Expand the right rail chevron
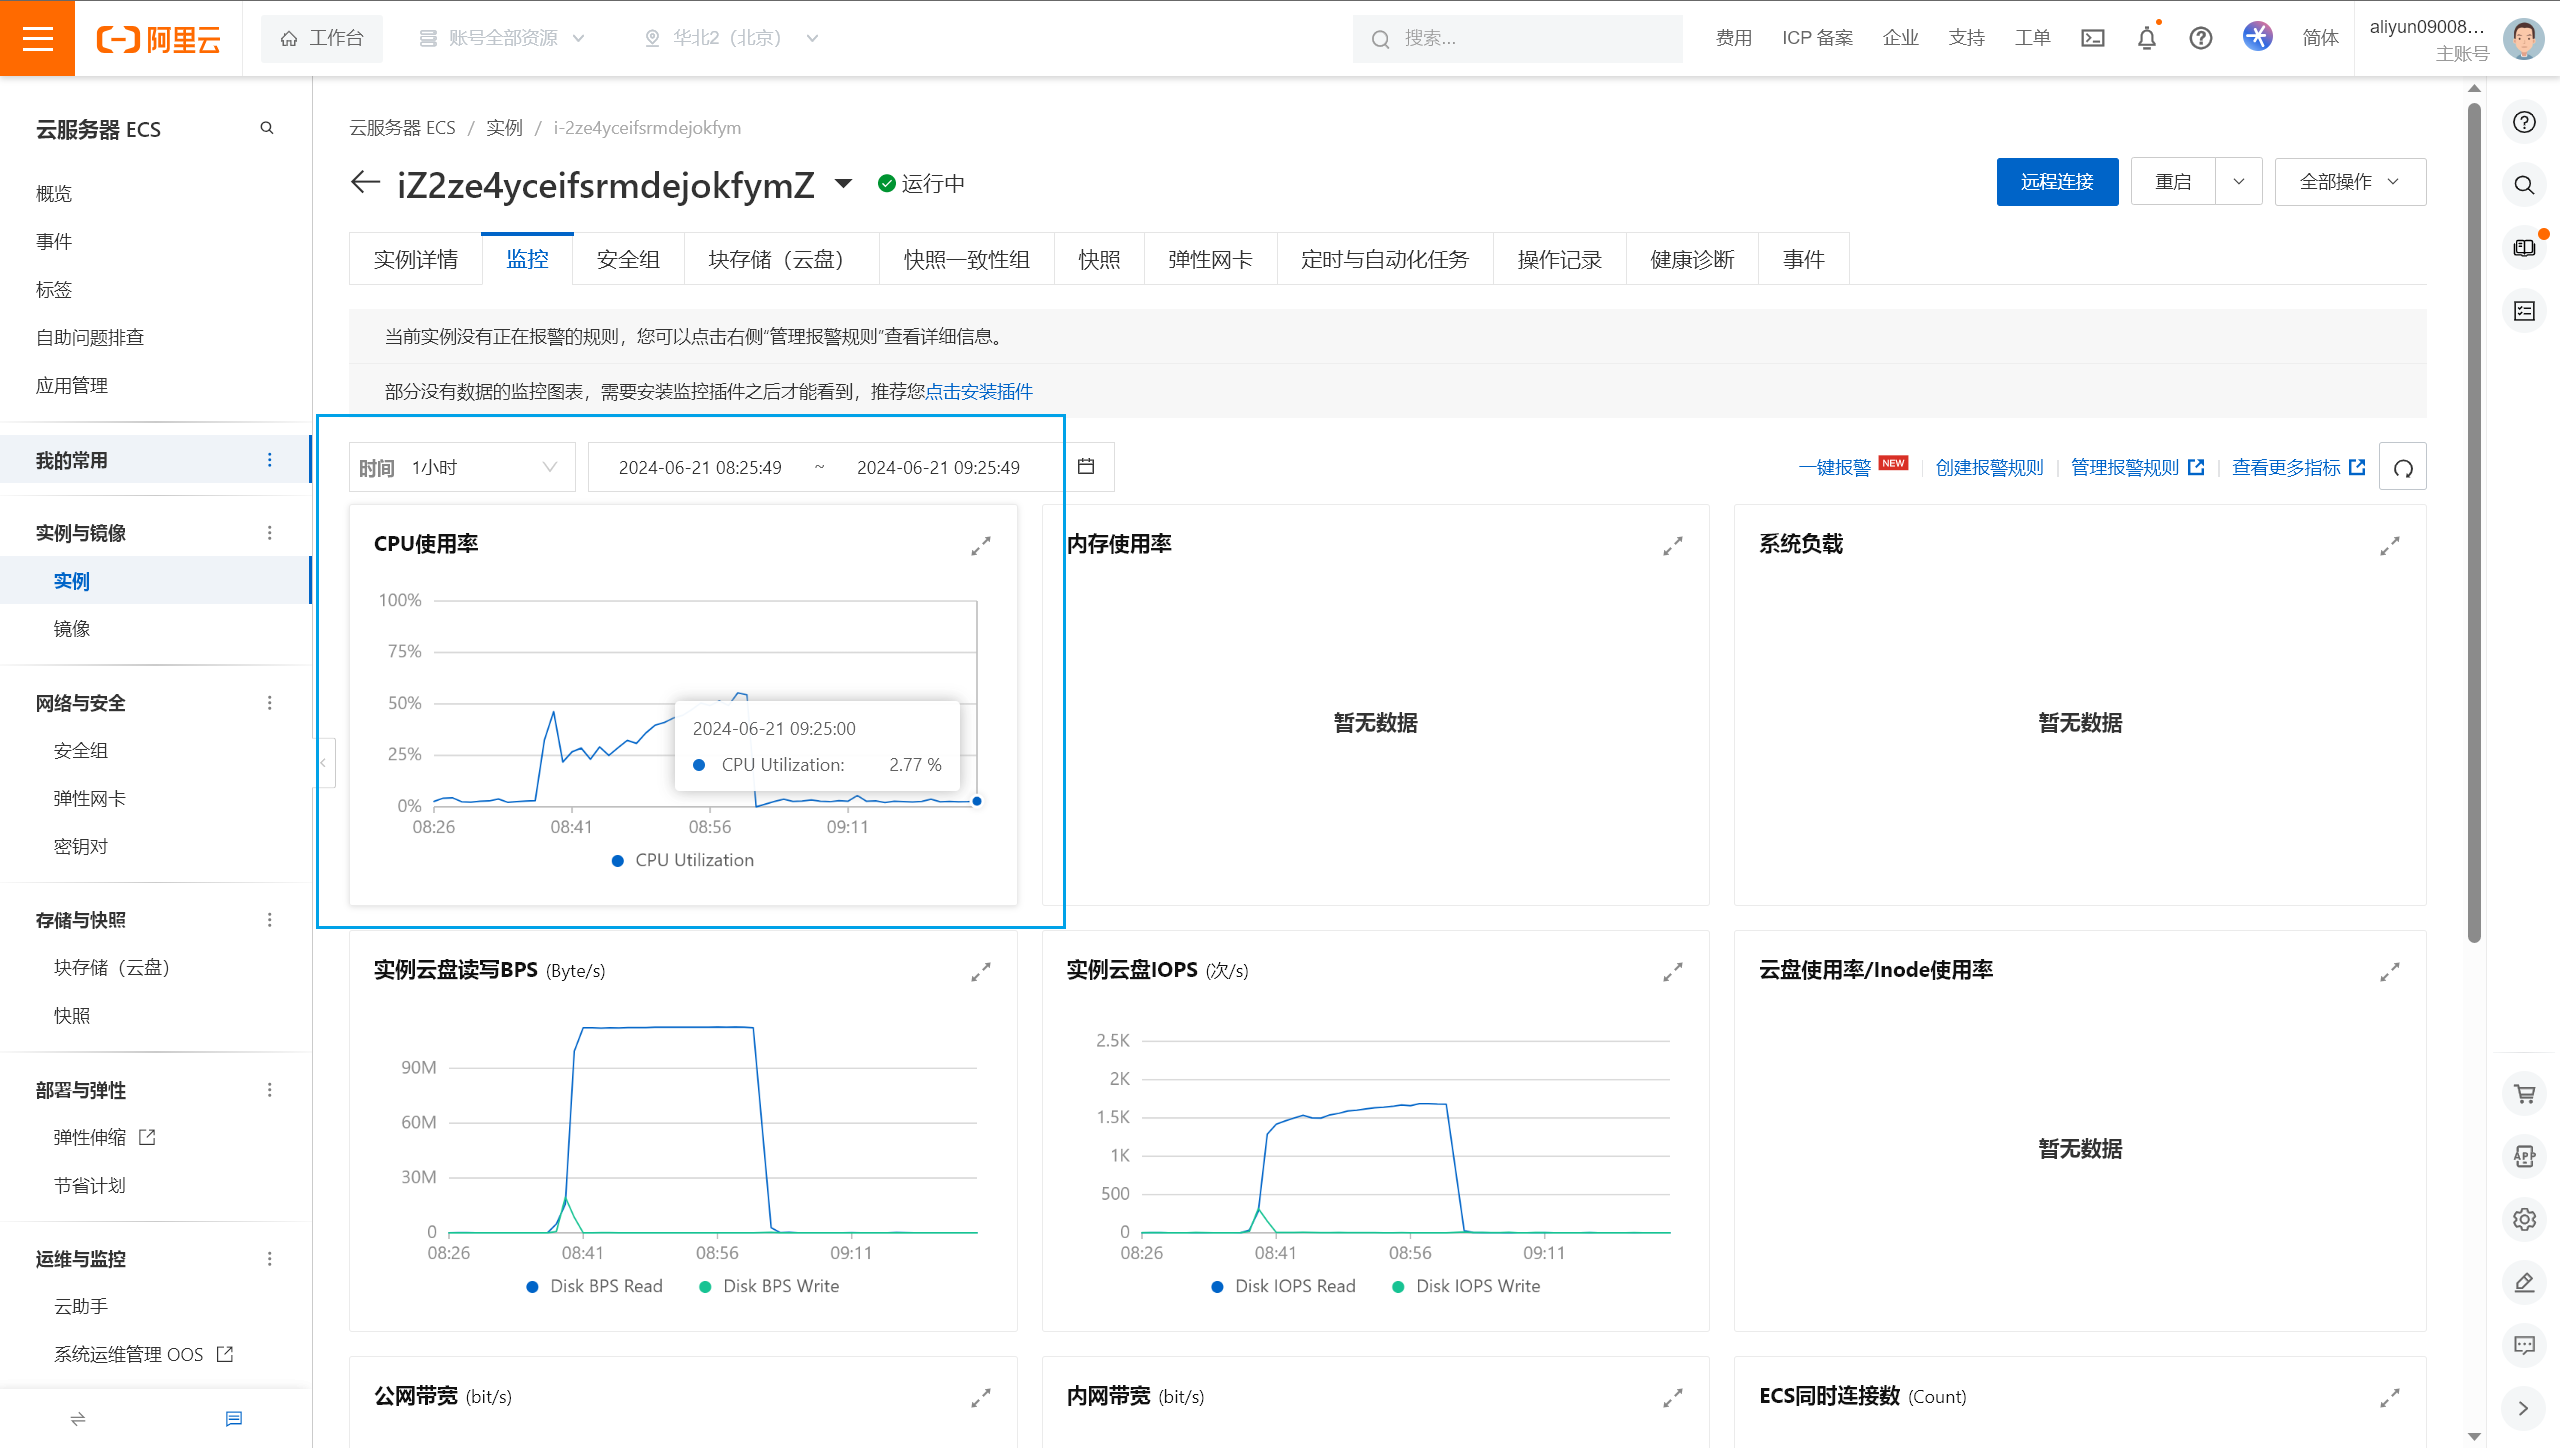Image resolution: width=2560 pixels, height=1448 pixels. [x=2524, y=1408]
